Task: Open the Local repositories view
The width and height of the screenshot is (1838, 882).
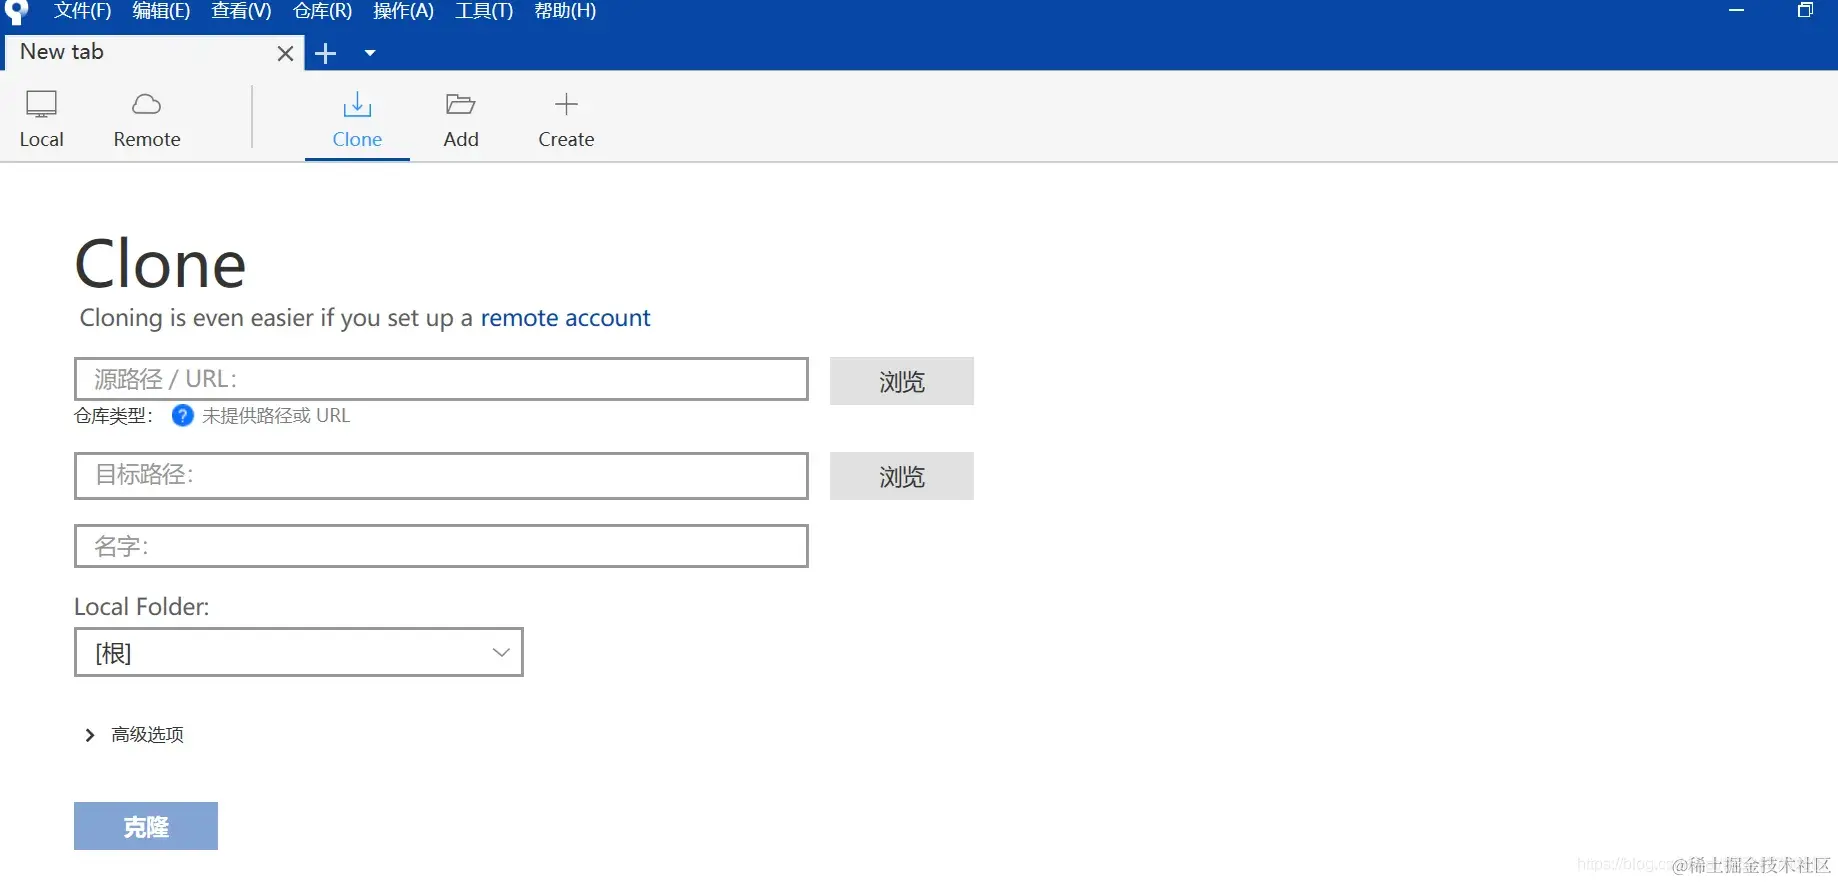Action: pos(41,120)
